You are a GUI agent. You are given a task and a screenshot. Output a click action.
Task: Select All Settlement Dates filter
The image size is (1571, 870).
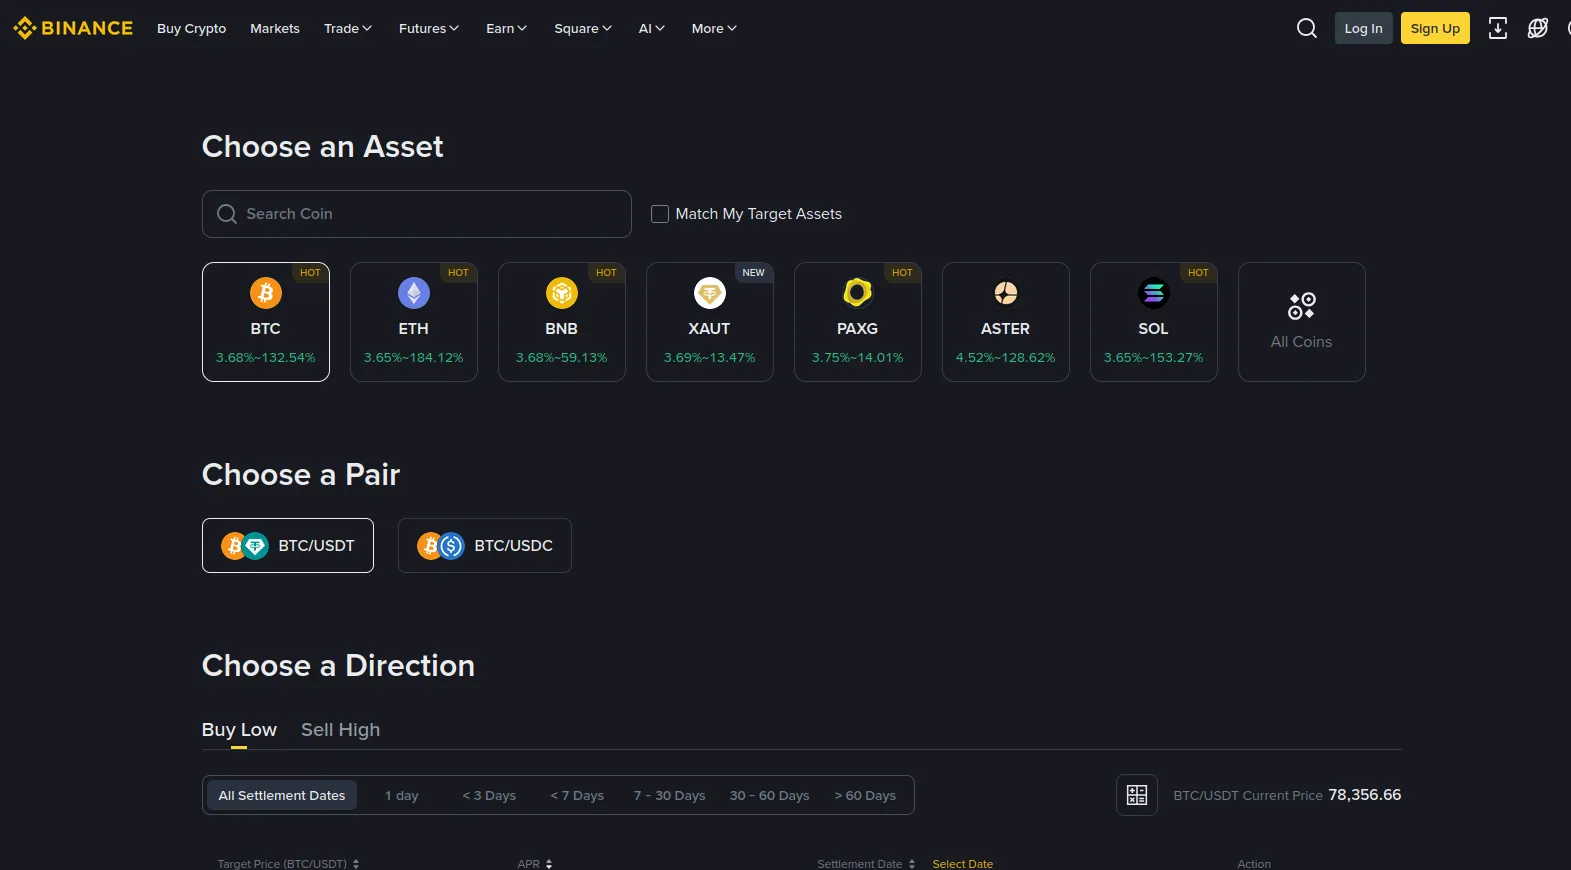[x=282, y=796]
